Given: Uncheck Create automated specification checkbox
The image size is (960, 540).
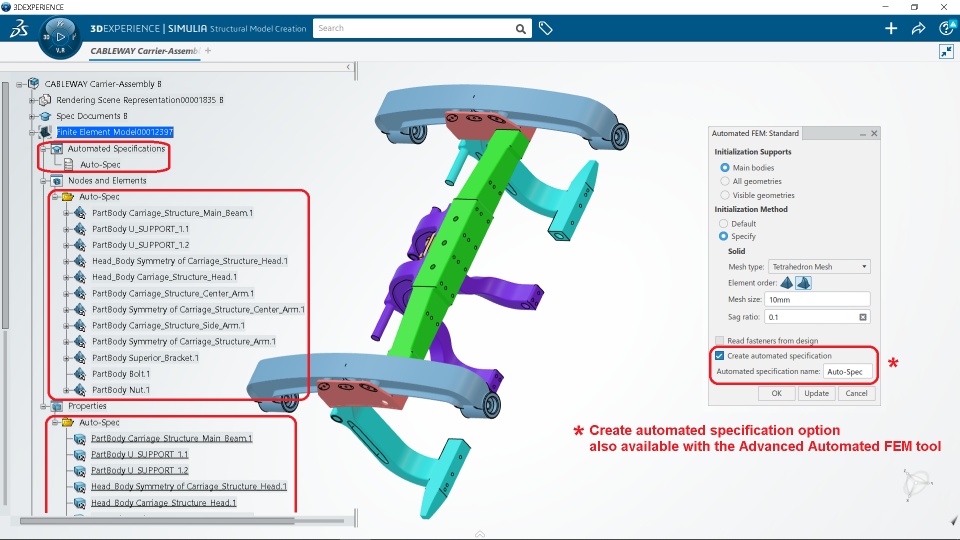Looking at the screenshot, I should pyautogui.click(x=719, y=356).
